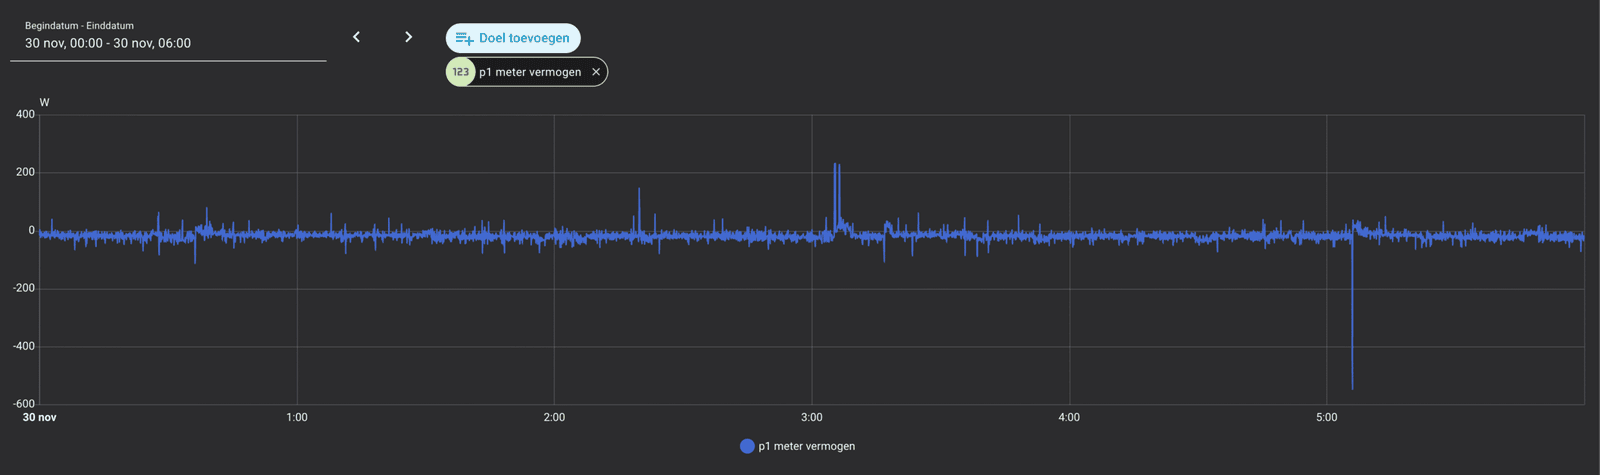Click the 30 nov axis date label
This screenshot has width=1600, height=475.
[40, 417]
